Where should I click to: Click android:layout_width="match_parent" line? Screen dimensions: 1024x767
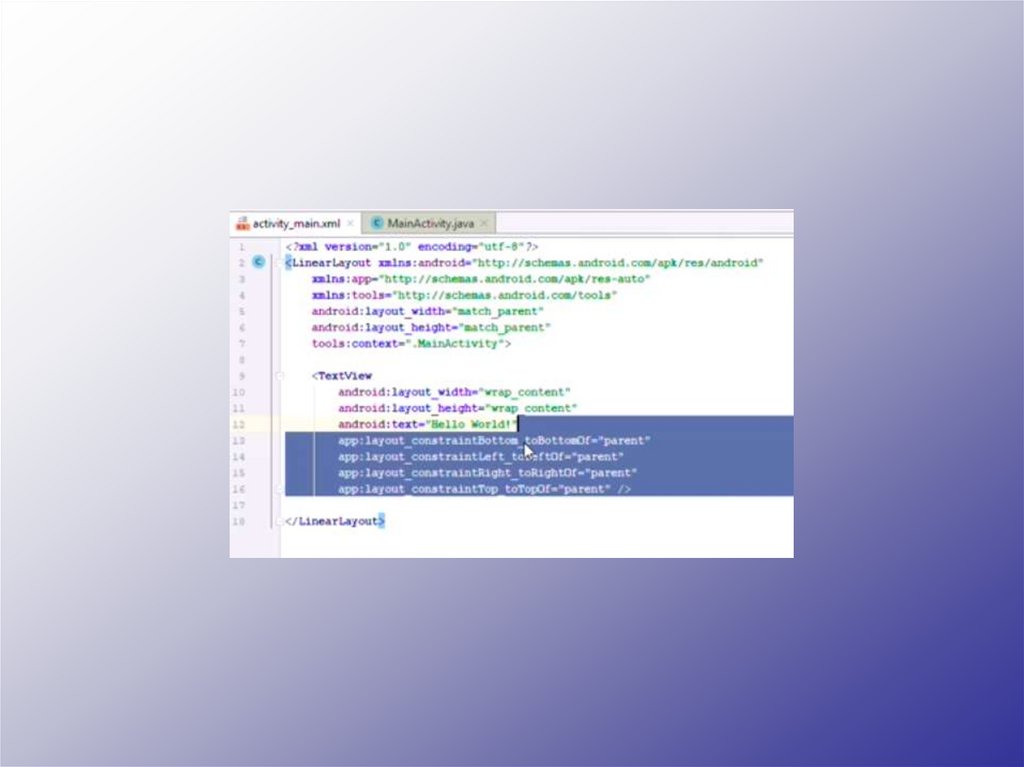tap(427, 312)
